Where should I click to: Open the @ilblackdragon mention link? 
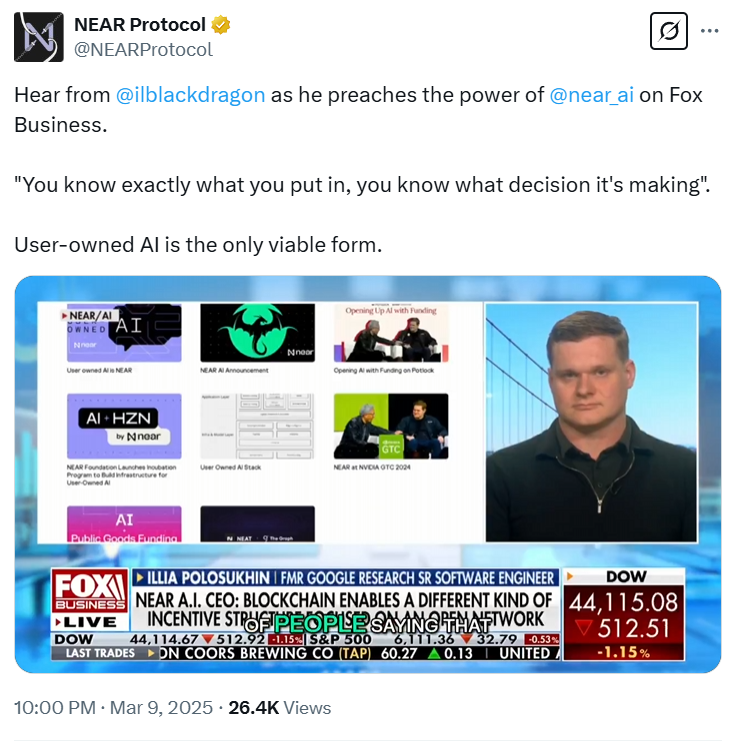190,95
